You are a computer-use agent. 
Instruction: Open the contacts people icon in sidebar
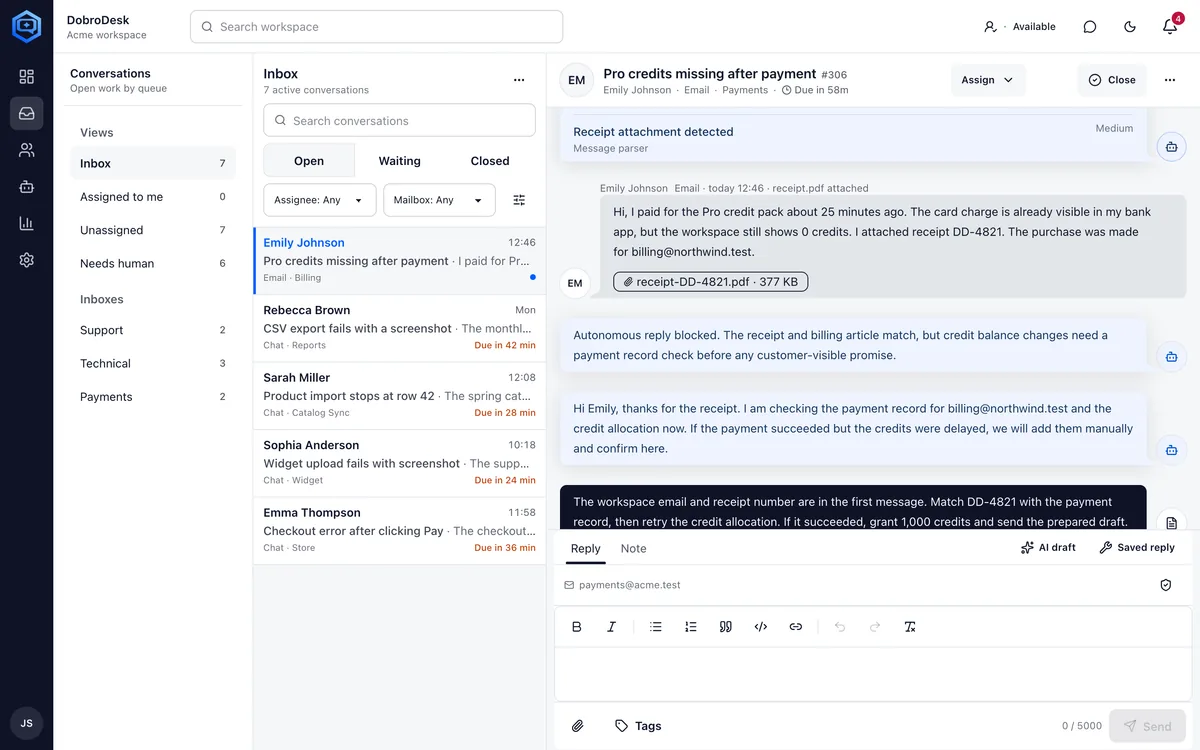27,150
